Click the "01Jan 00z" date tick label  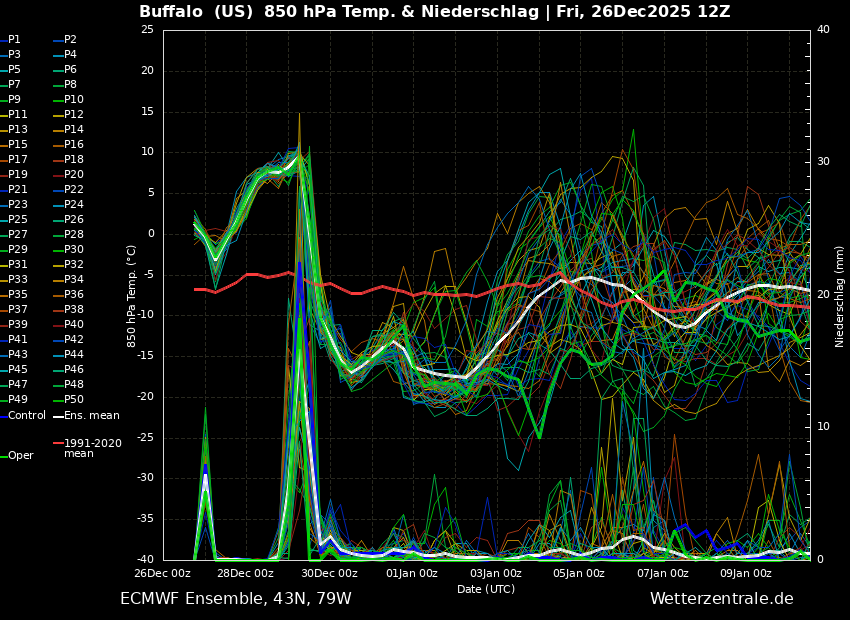(412, 573)
